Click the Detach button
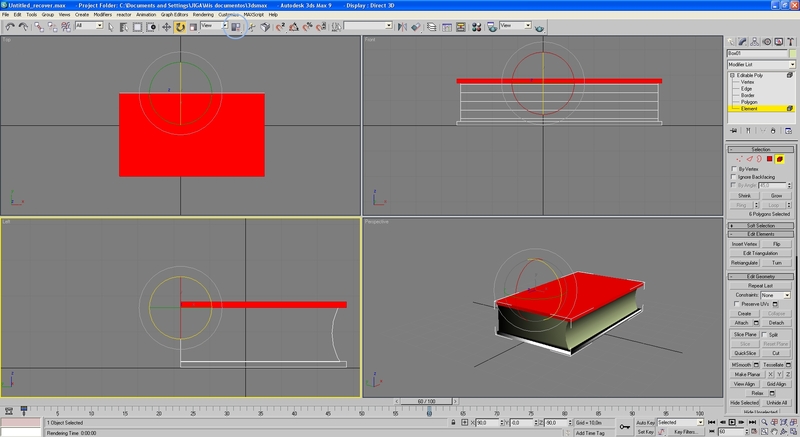 pyautogui.click(x=776, y=323)
